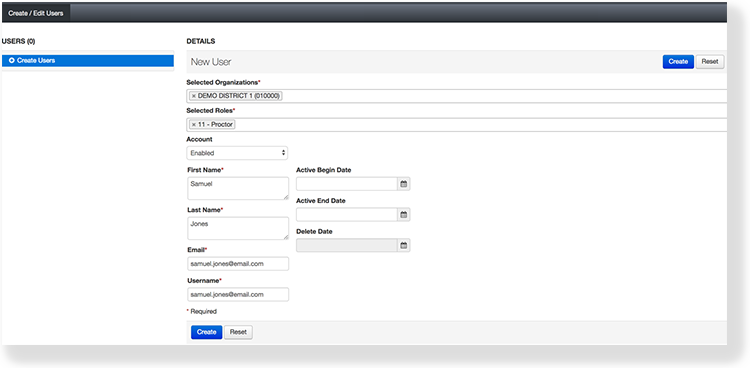Click into the Username input field
This screenshot has width=750, height=368.
tap(238, 294)
